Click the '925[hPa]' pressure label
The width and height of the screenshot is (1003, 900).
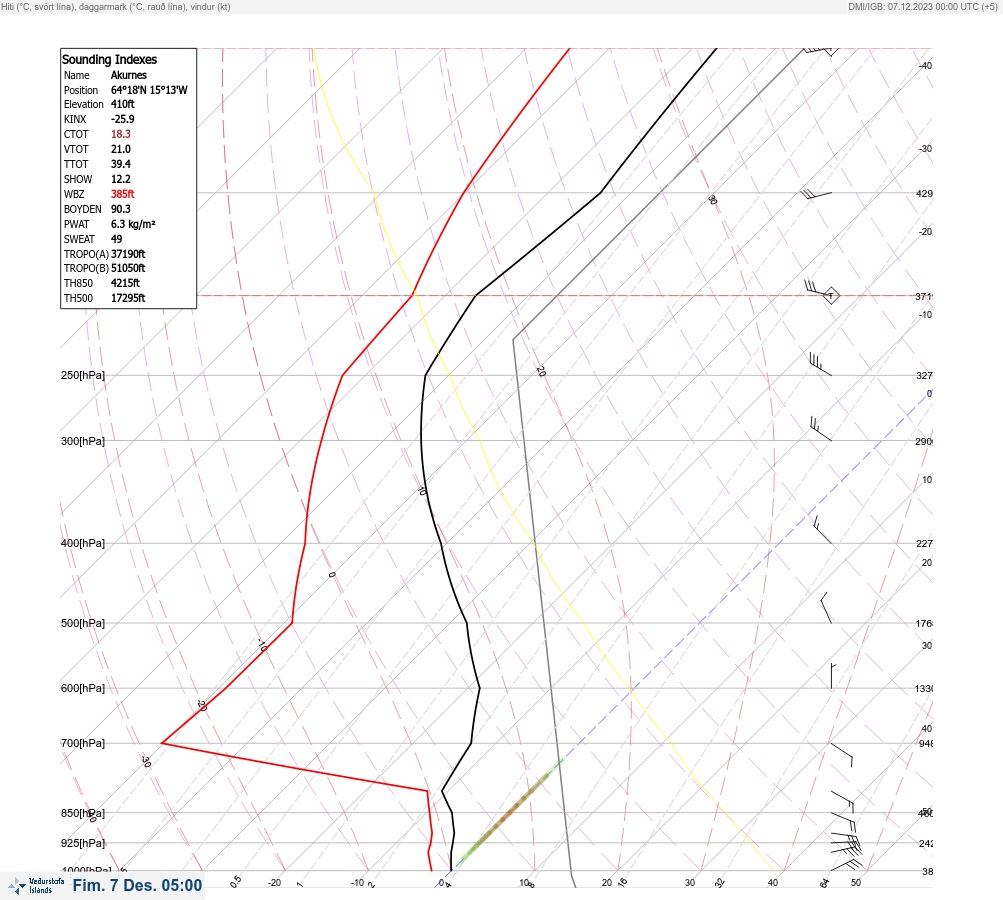83,843
